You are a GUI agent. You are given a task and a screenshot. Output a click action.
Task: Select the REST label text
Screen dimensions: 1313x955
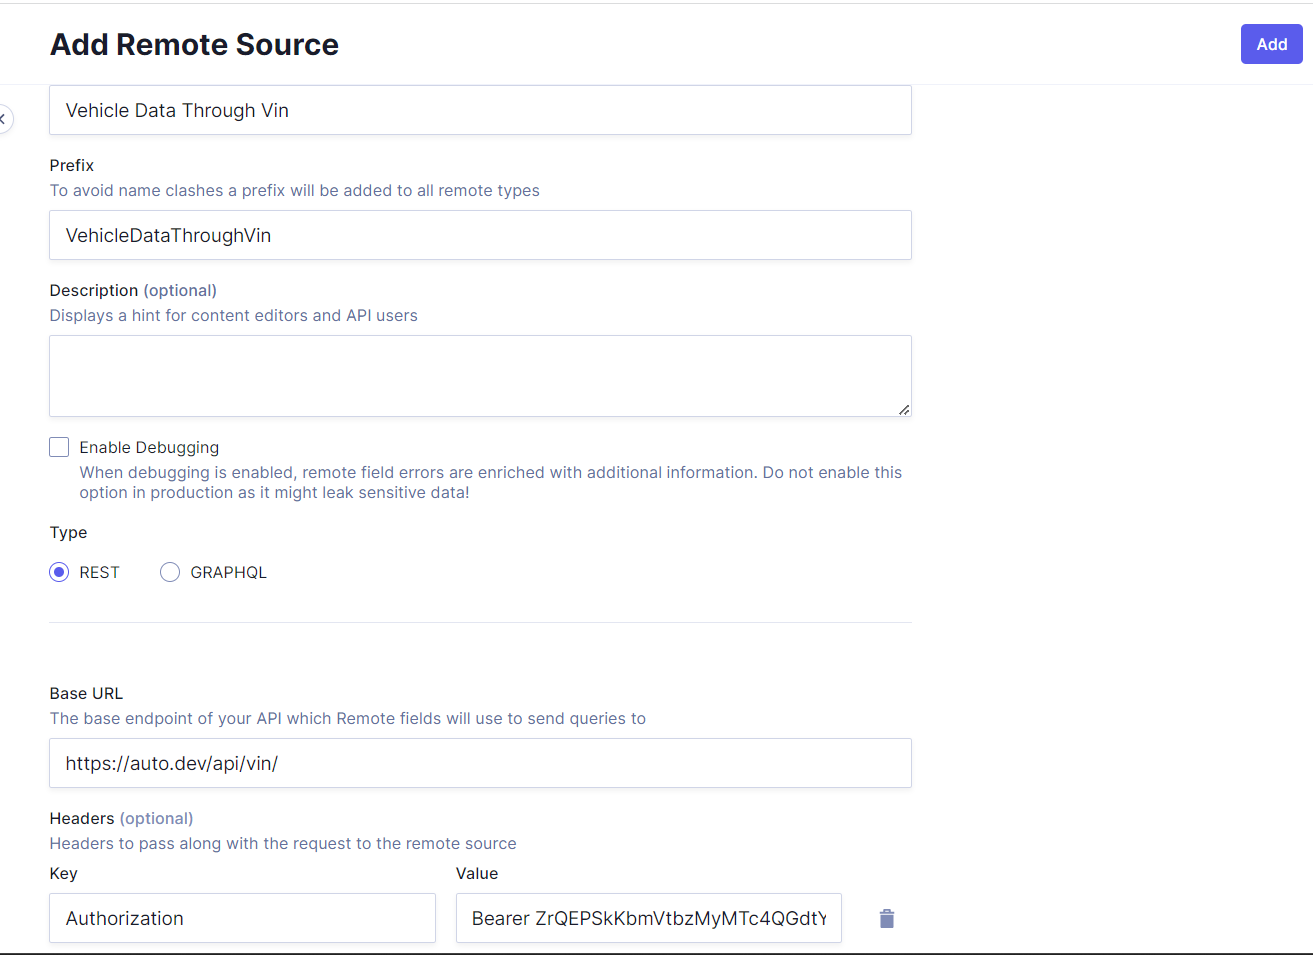tap(99, 571)
